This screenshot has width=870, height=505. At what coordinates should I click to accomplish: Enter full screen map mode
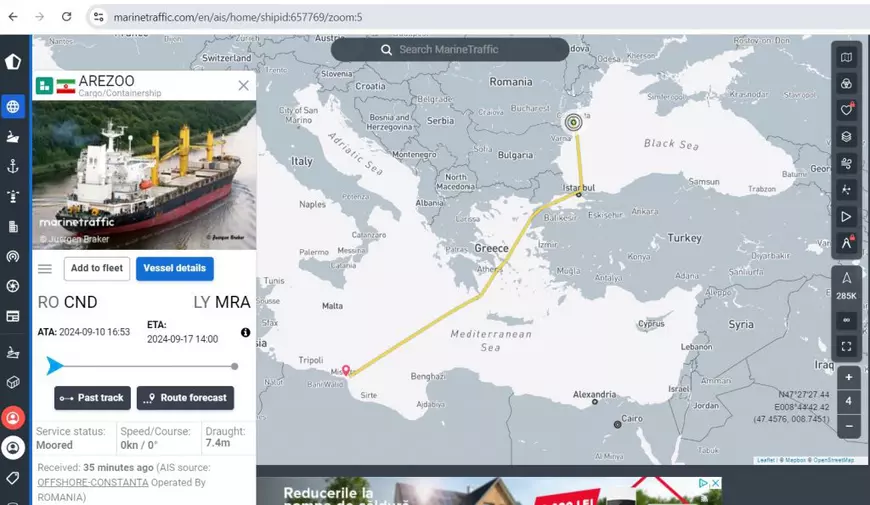point(847,346)
